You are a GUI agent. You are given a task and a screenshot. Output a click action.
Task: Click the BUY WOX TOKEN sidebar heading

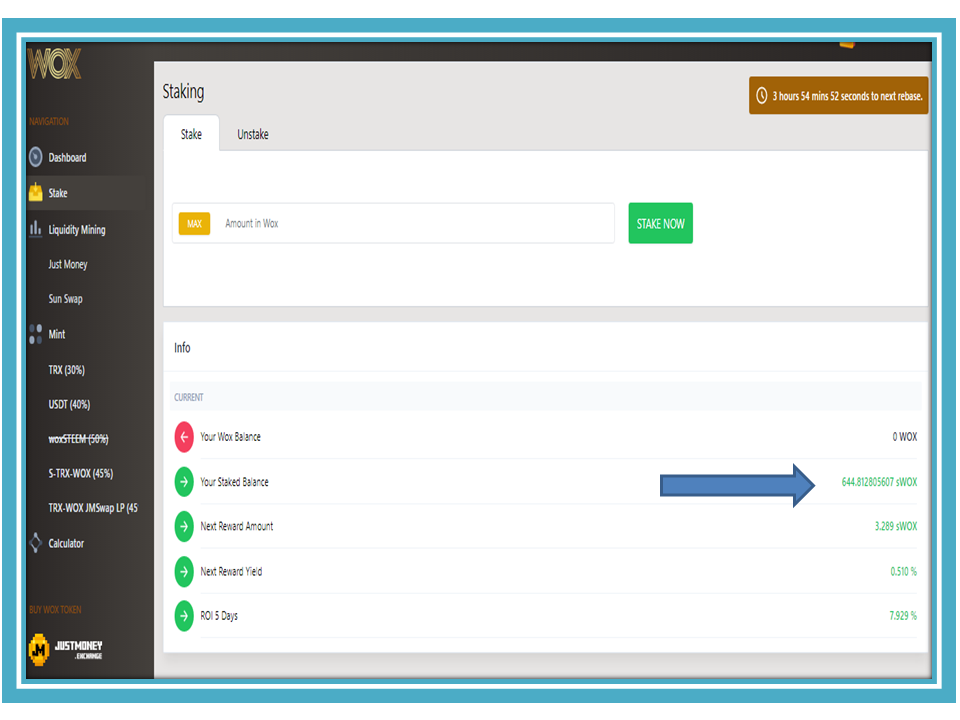[55, 610]
